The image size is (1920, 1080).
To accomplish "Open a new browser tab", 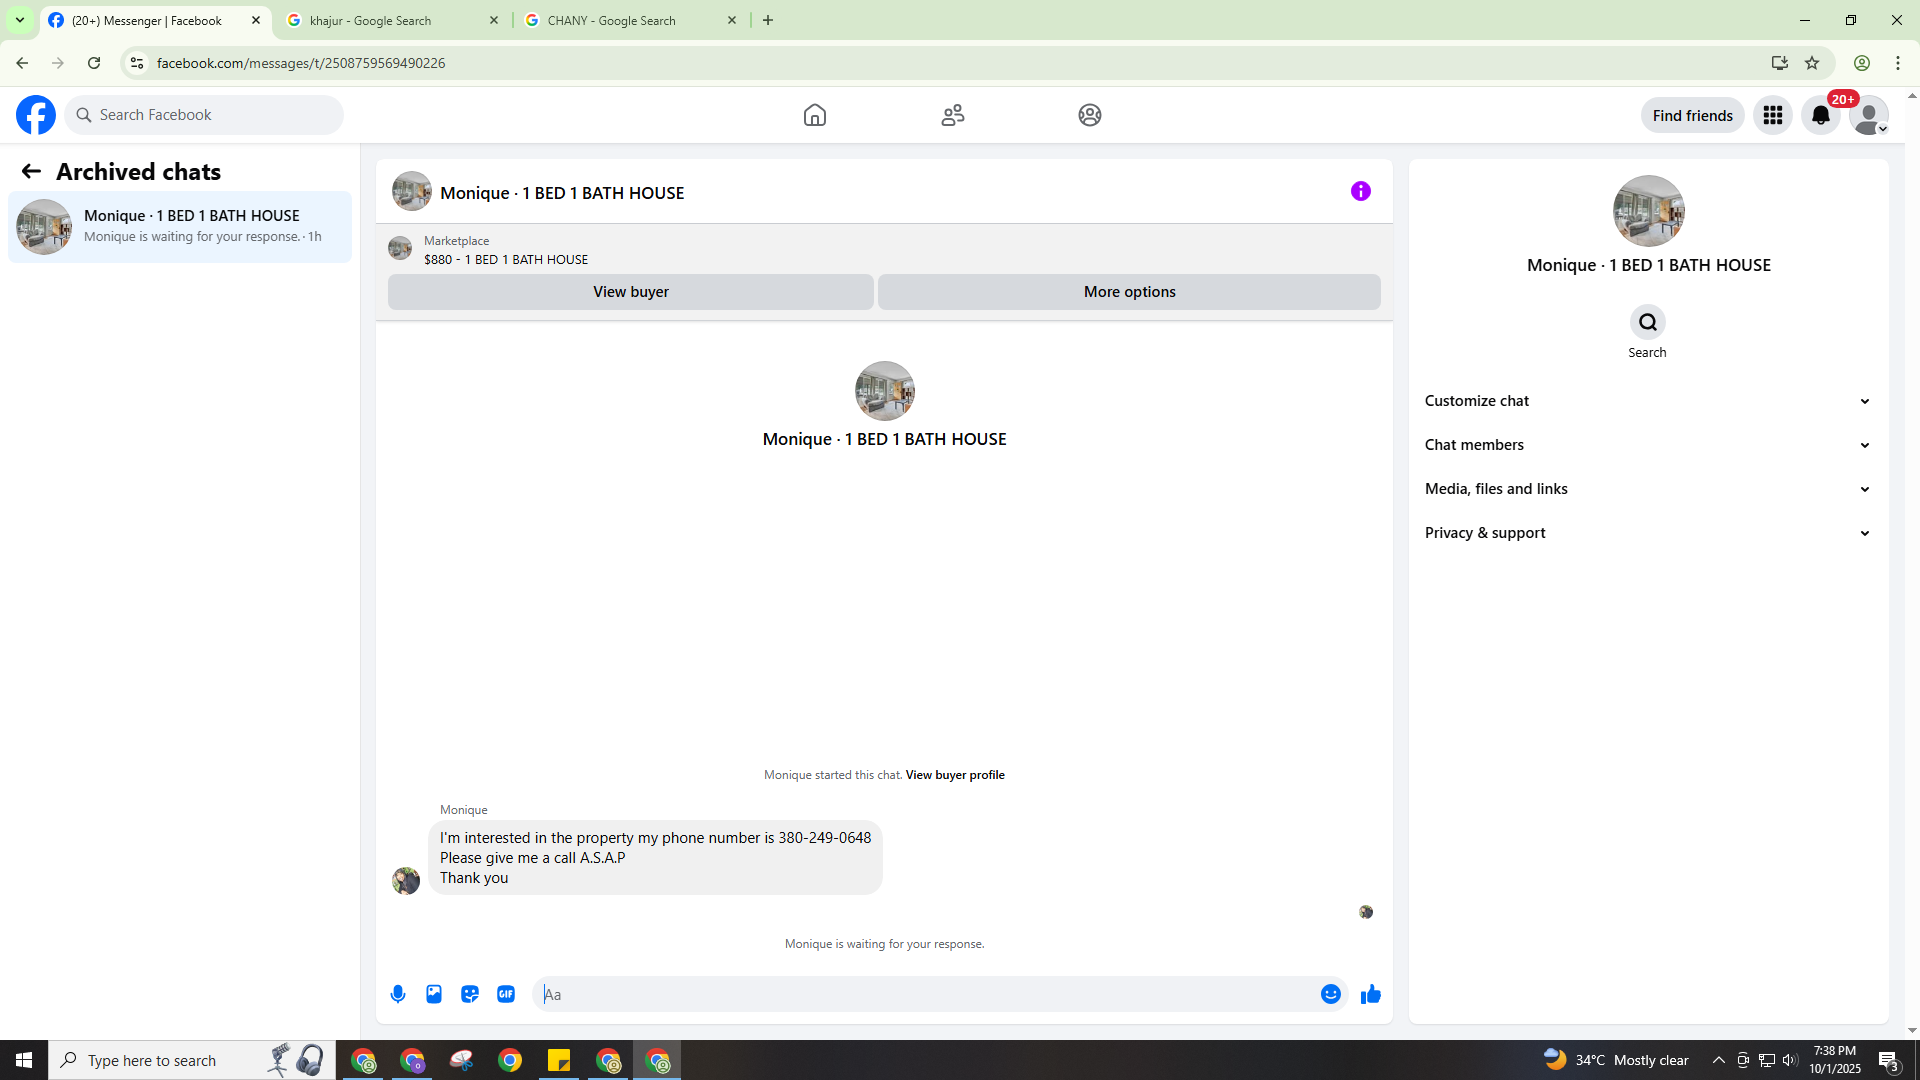I will 768,20.
